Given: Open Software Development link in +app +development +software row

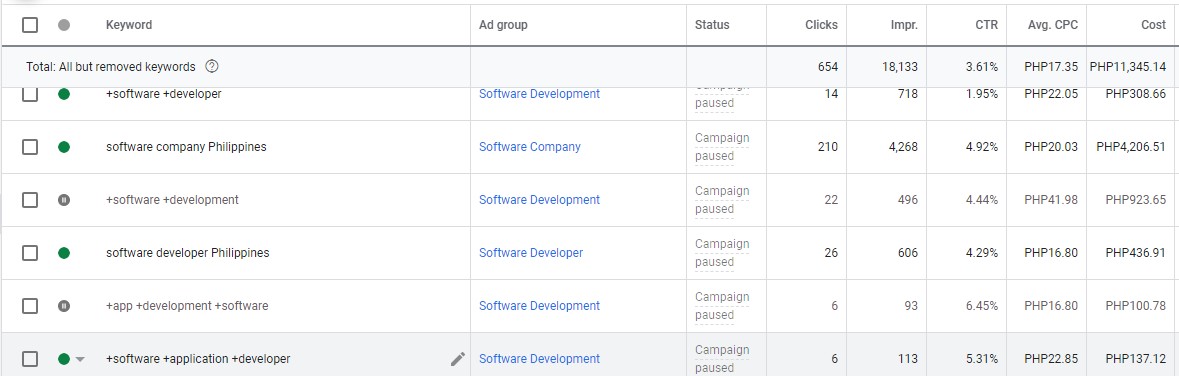Looking at the screenshot, I should click(539, 306).
